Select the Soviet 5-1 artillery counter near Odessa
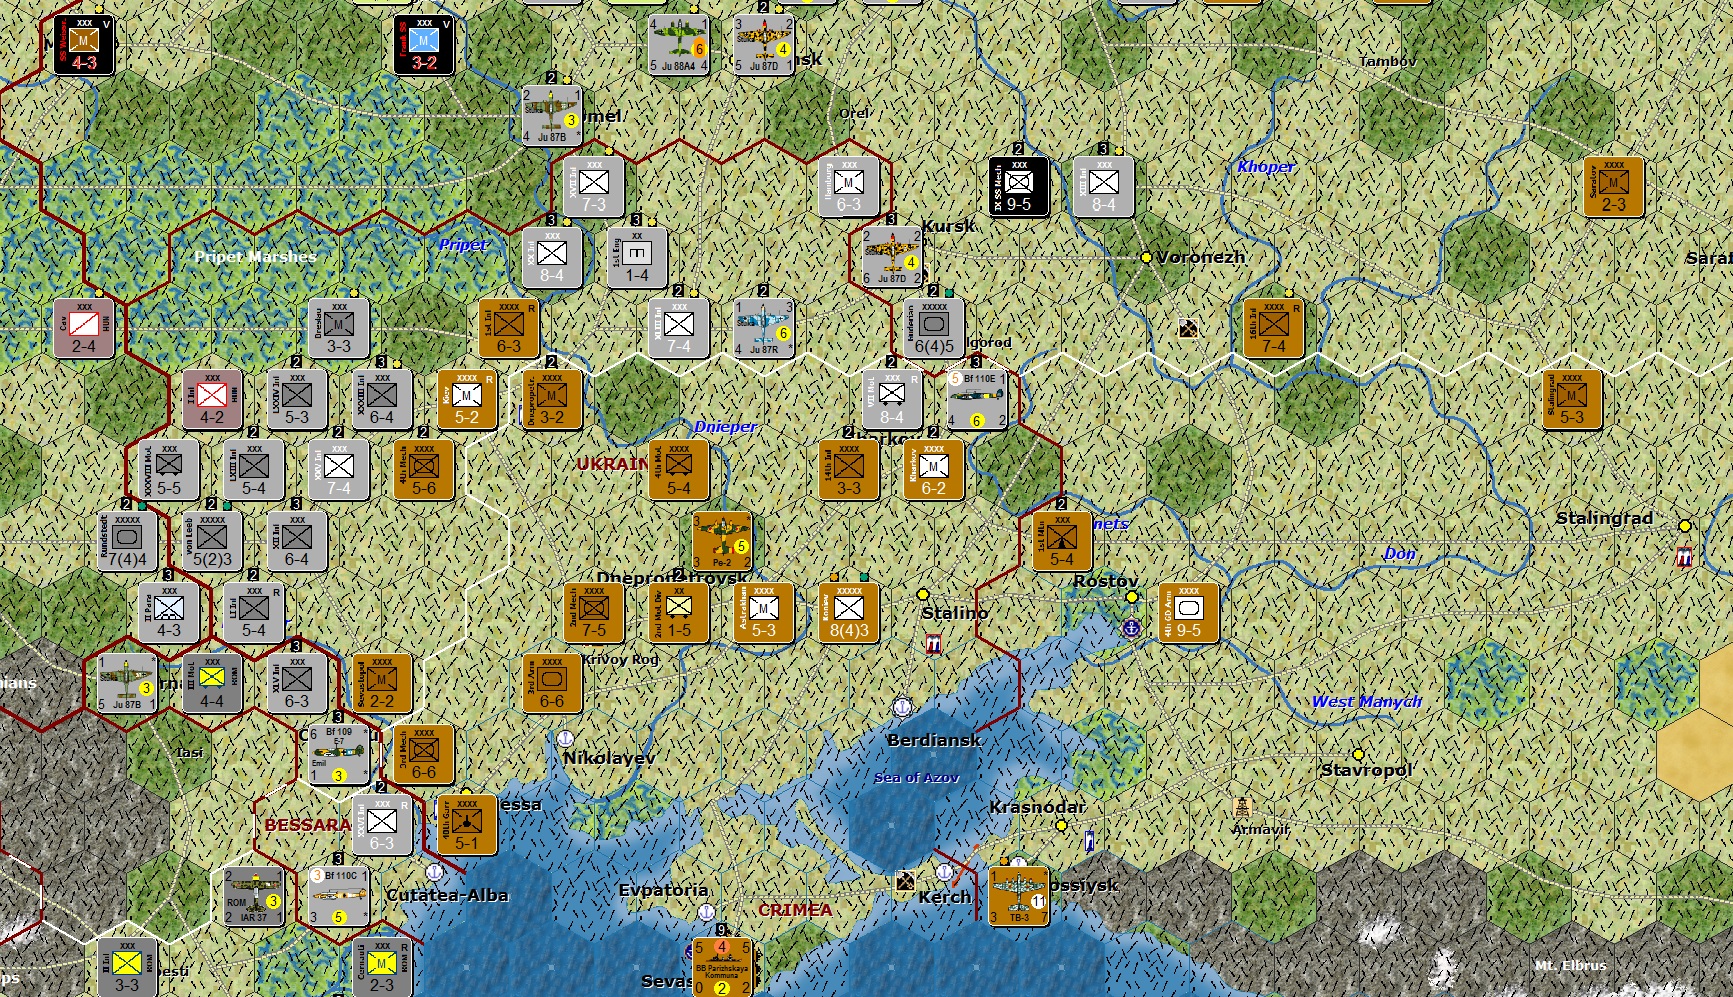This screenshot has width=1733, height=997. tap(467, 825)
